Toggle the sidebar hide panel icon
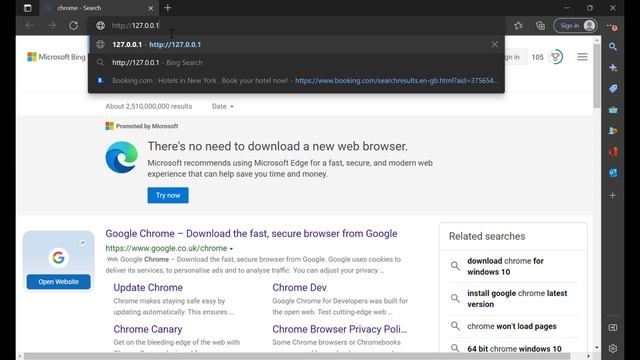 [613, 327]
